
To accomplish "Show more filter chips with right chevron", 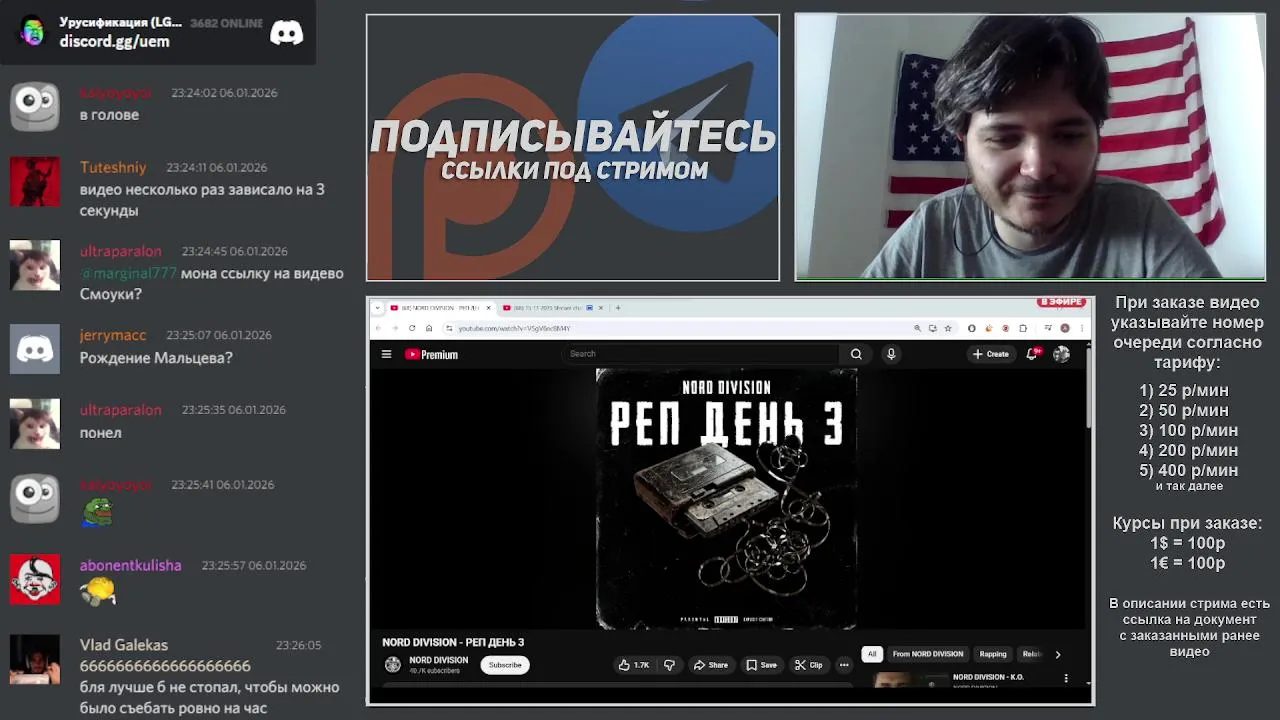I will (1058, 655).
